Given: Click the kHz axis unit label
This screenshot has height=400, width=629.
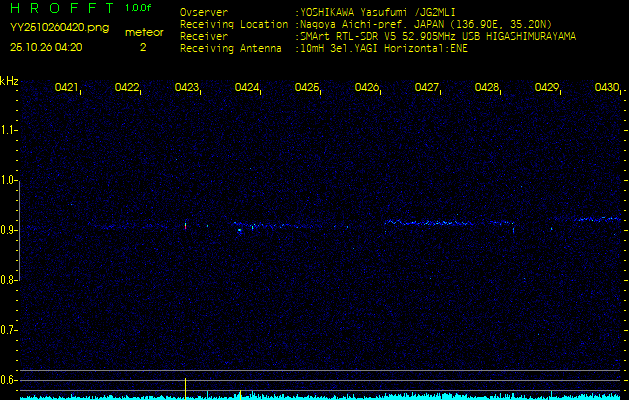Looking at the screenshot, I should point(9,80).
